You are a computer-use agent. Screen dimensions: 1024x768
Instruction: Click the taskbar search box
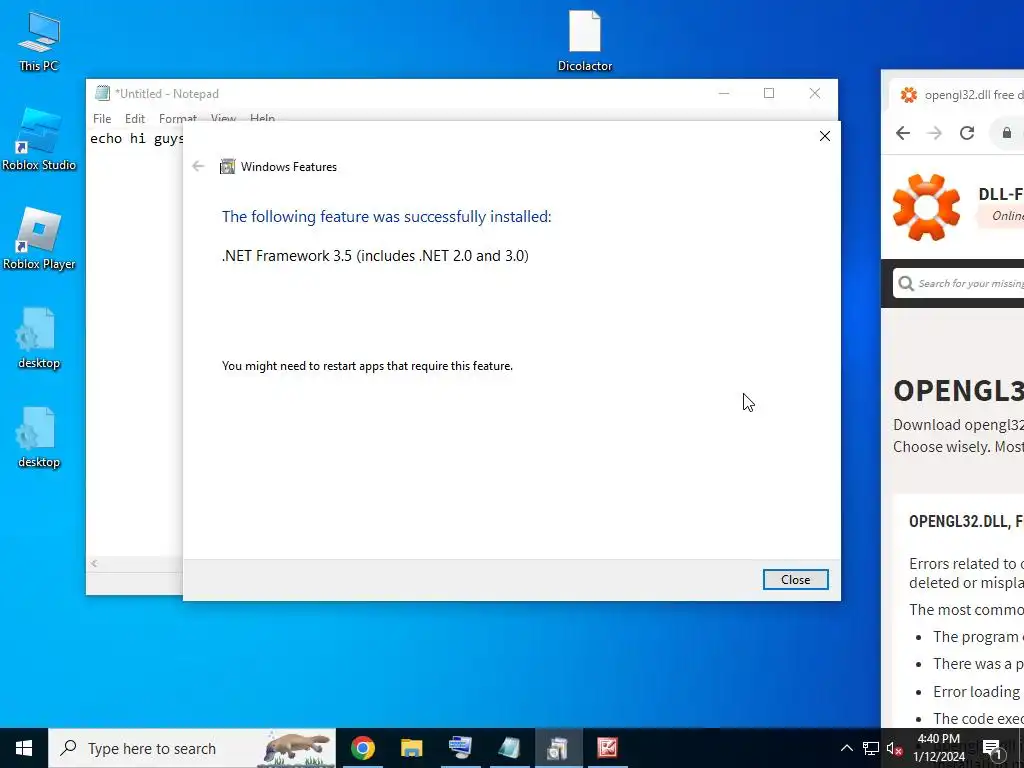click(x=192, y=748)
